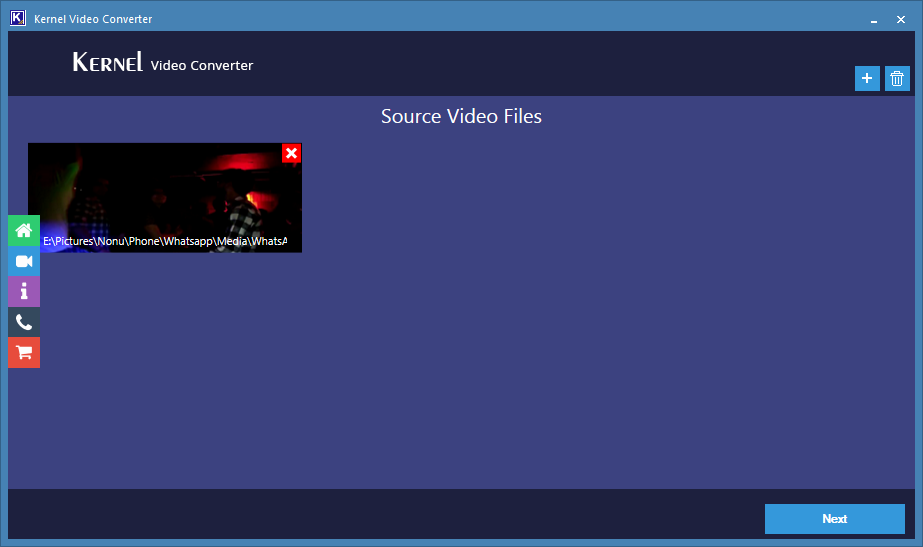Click the Source Video Files heading
The width and height of the screenshot is (923, 547).
tap(461, 117)
